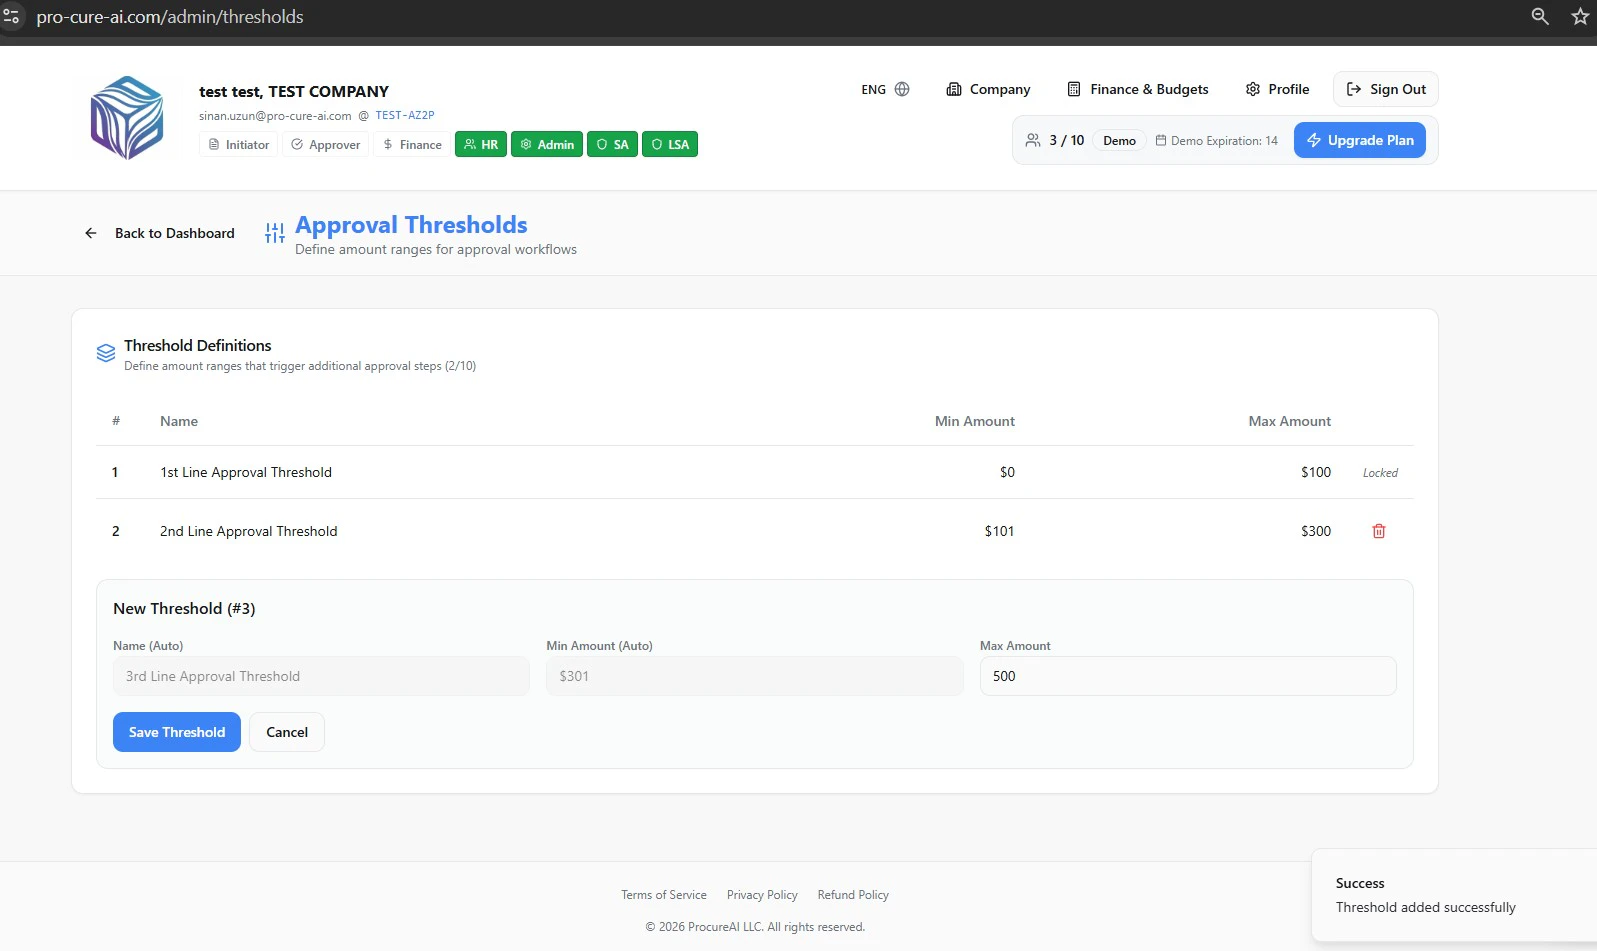This screenshot has height=951, width=1597.
Task: Click the disabled Min Amount (Auto) field
Action: pyautogui.click(x=755, y=676)
